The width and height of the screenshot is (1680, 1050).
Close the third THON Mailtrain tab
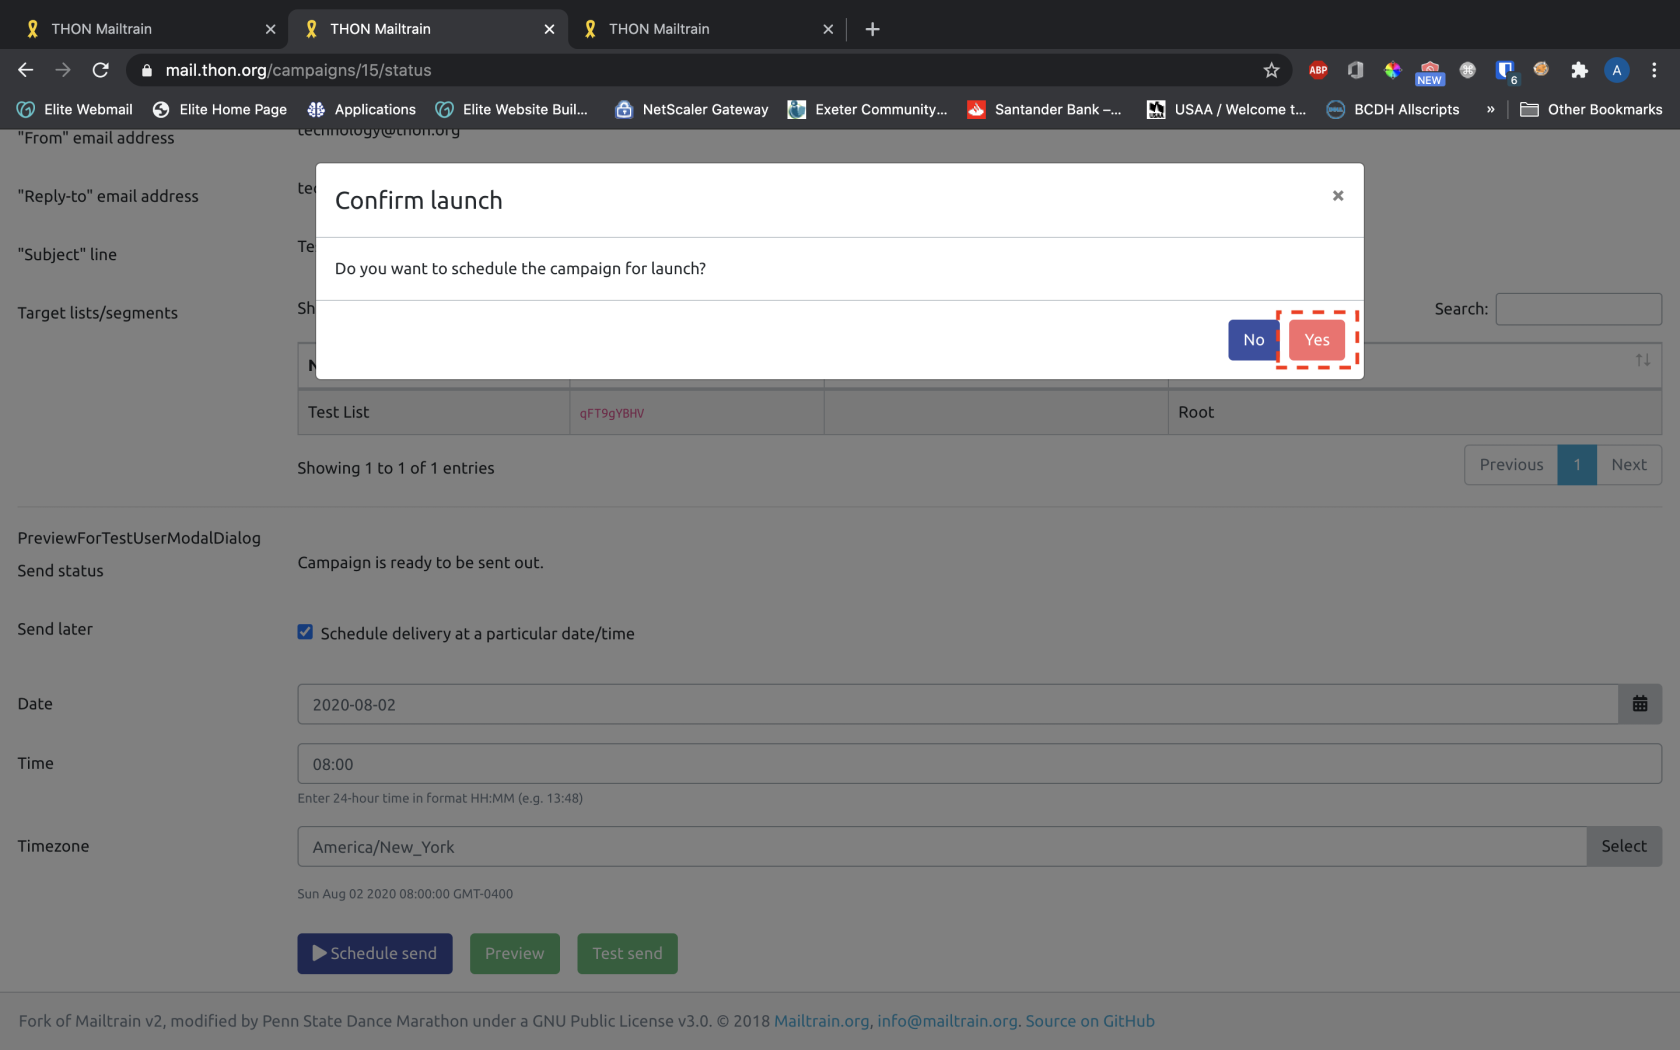click(828, 29)
